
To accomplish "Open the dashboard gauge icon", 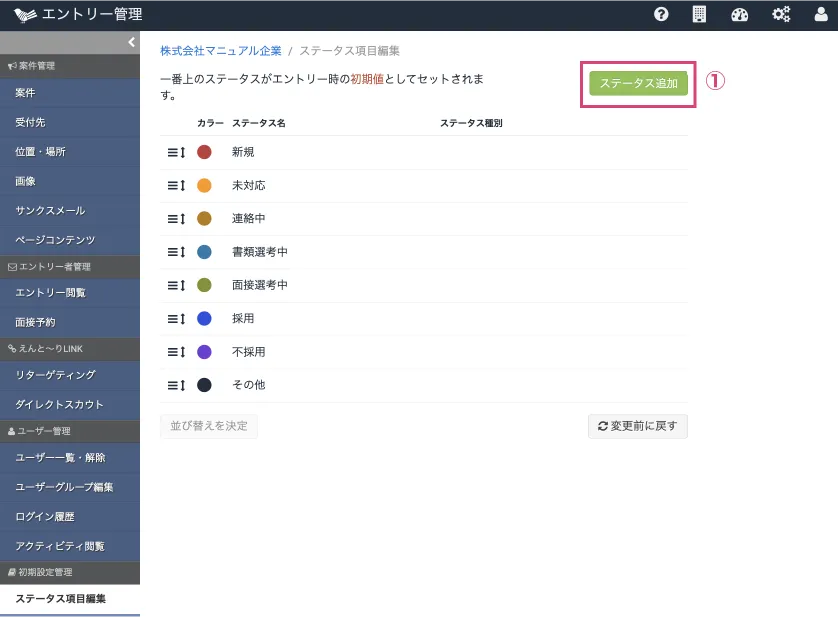I will click(740, 14).
